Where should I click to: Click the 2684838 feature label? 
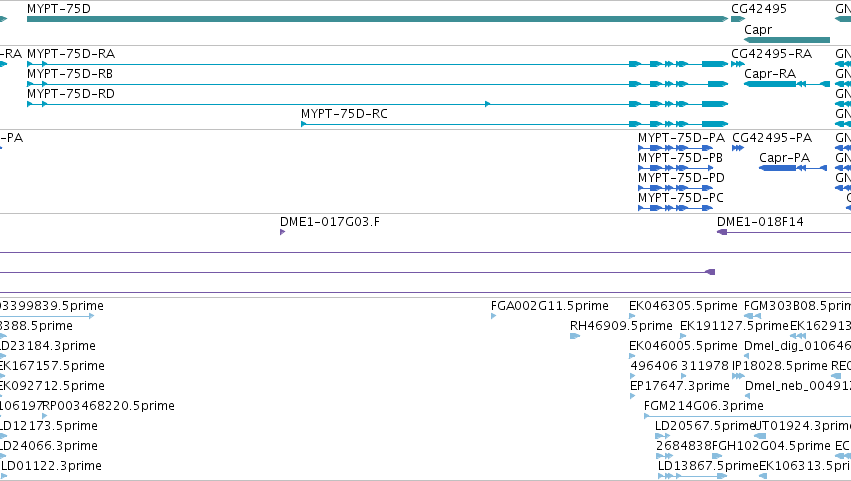coord(684,447)
